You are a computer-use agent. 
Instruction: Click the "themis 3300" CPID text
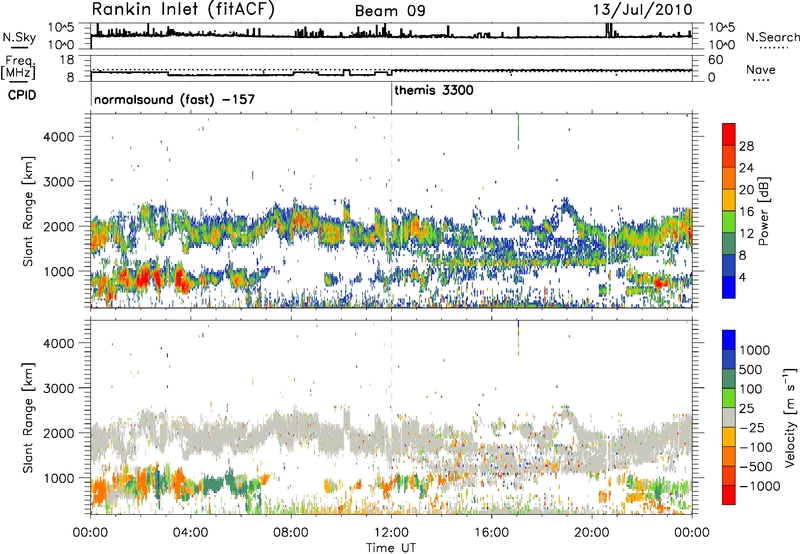click(x=434, y=90)
